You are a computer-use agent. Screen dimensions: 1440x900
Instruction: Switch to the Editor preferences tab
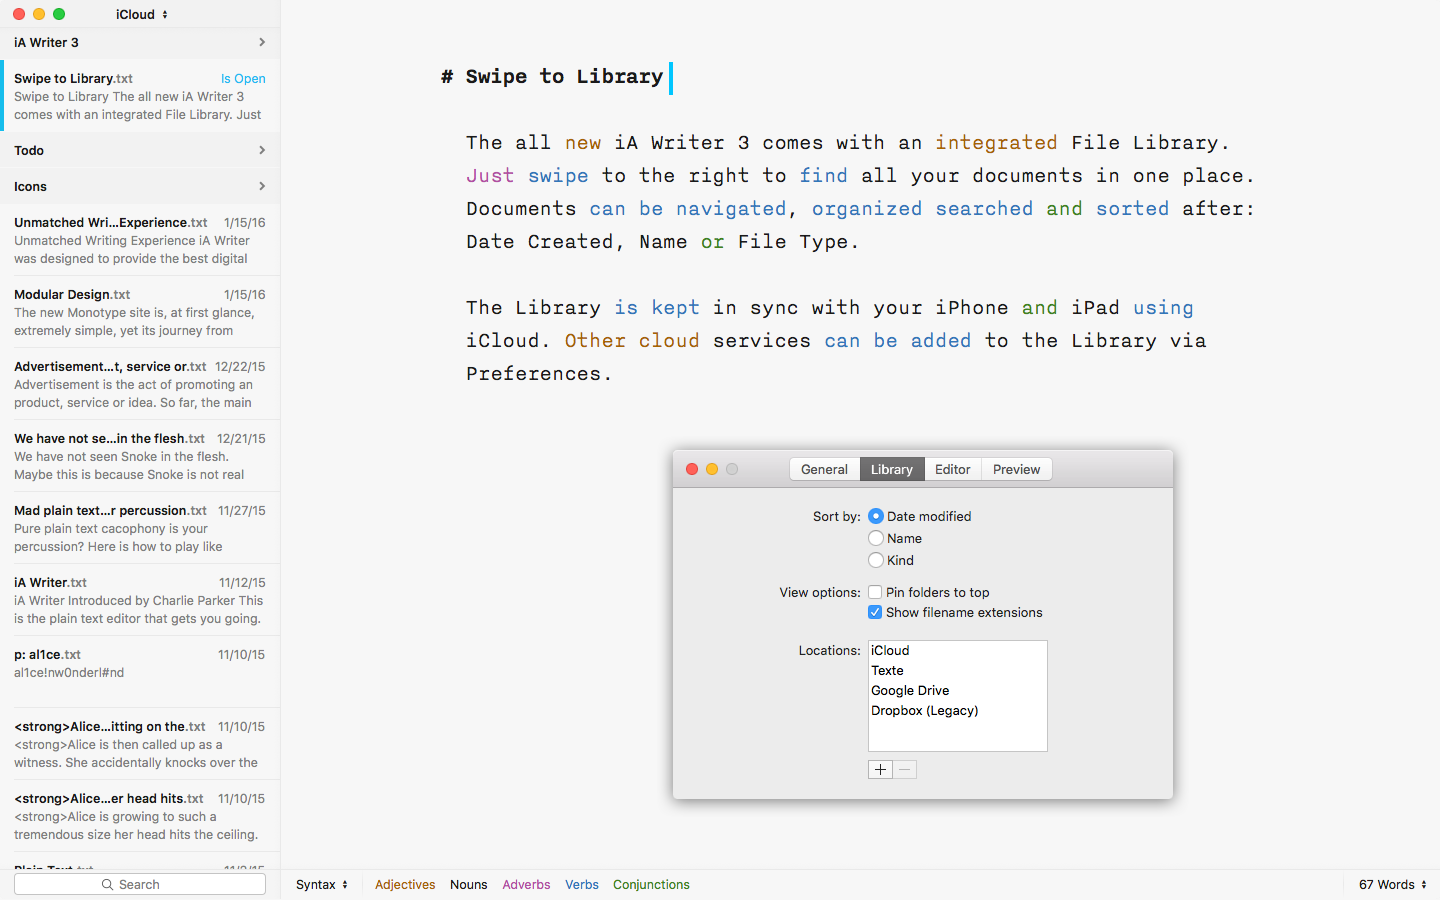[952, 469]
